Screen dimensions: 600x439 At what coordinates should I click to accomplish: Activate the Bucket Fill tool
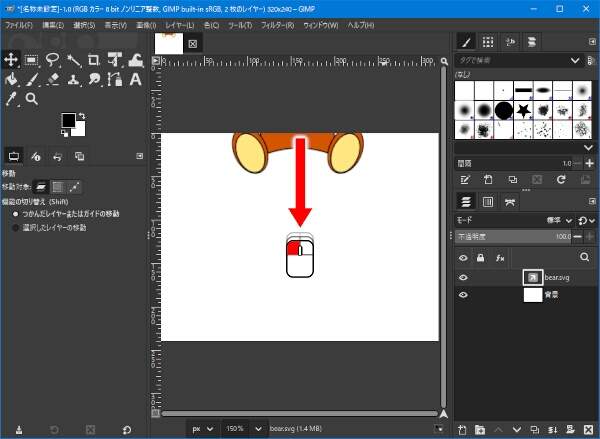13,79
